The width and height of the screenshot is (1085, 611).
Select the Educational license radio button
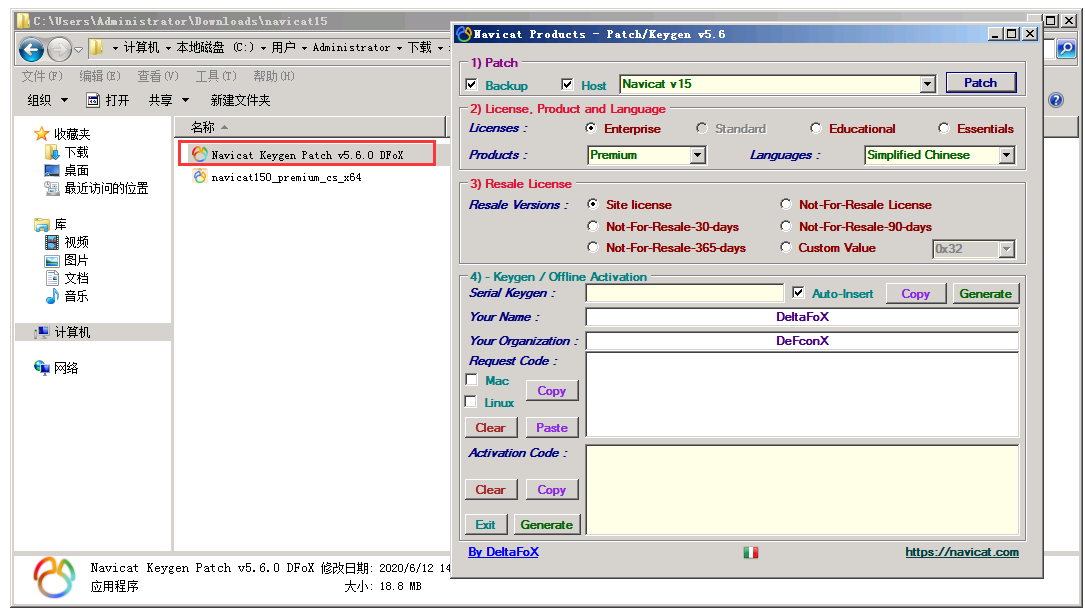click(x=816, y=128)
